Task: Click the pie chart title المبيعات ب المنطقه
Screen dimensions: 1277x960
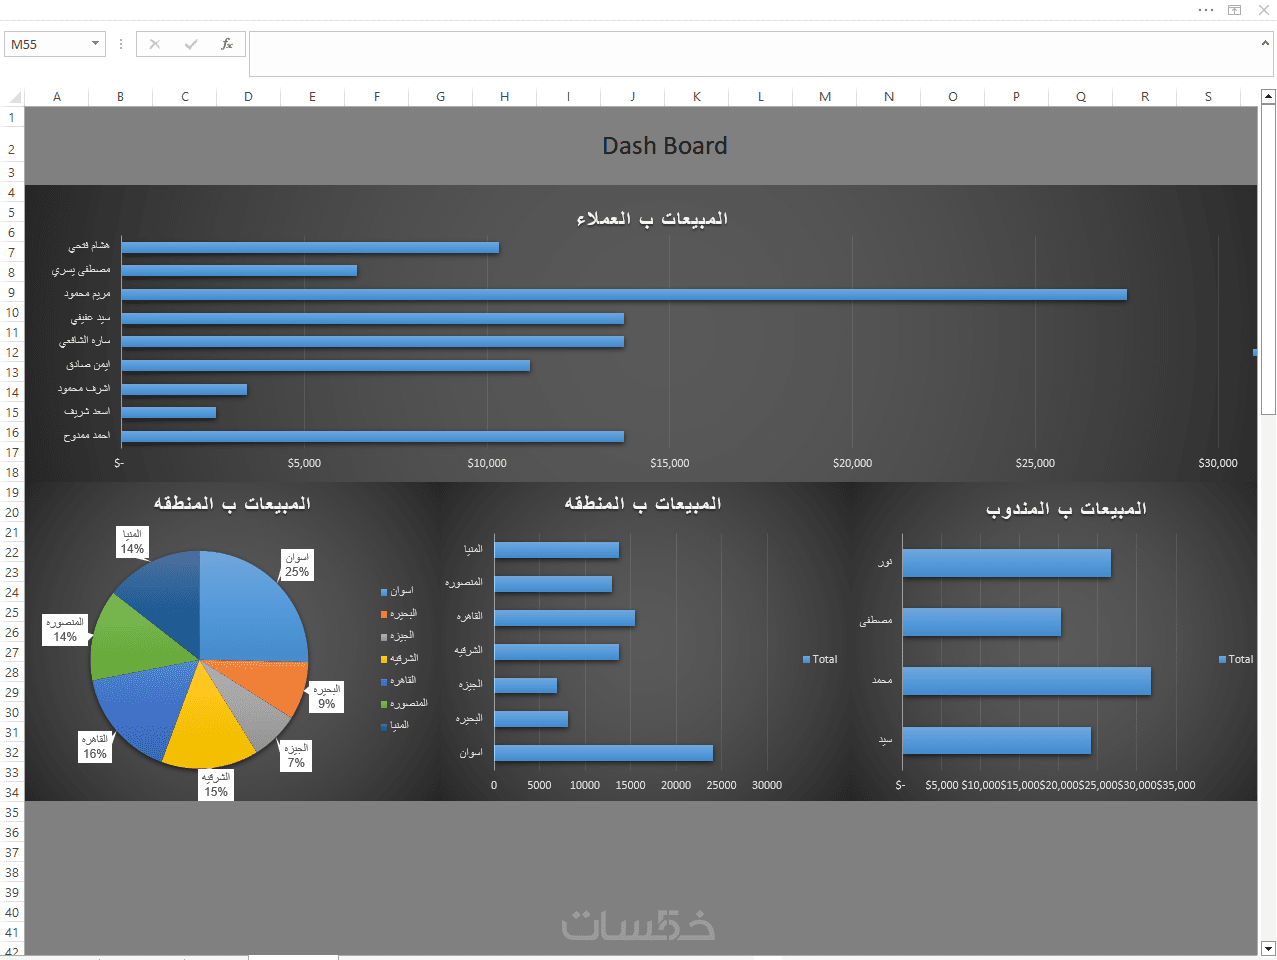Action: click(232, 503)
